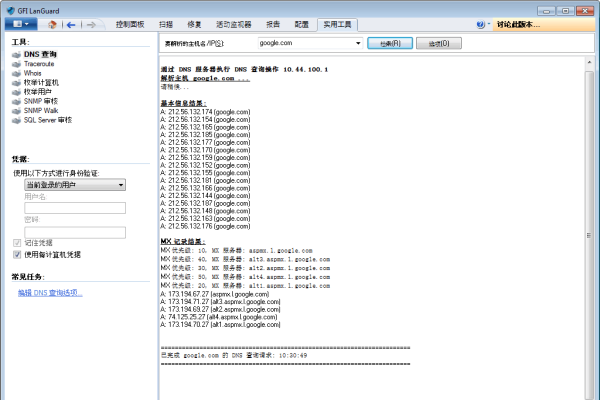Click the 用户名 input field
The width and height of the screenshot is (600, 400).
point(75,208)
